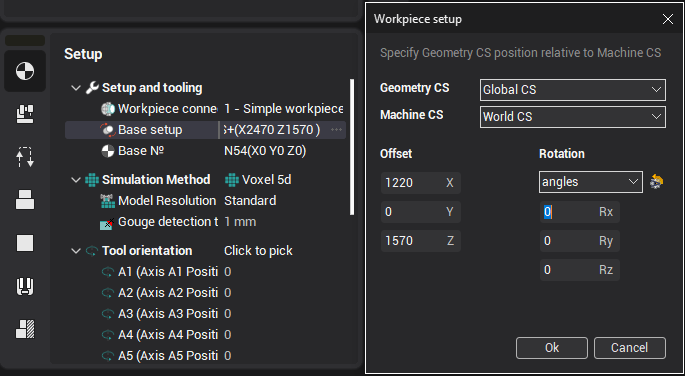Click the Setup panel vertical scrollbar
This screenshot has width=685, height=376.
(x=352, y=147)
